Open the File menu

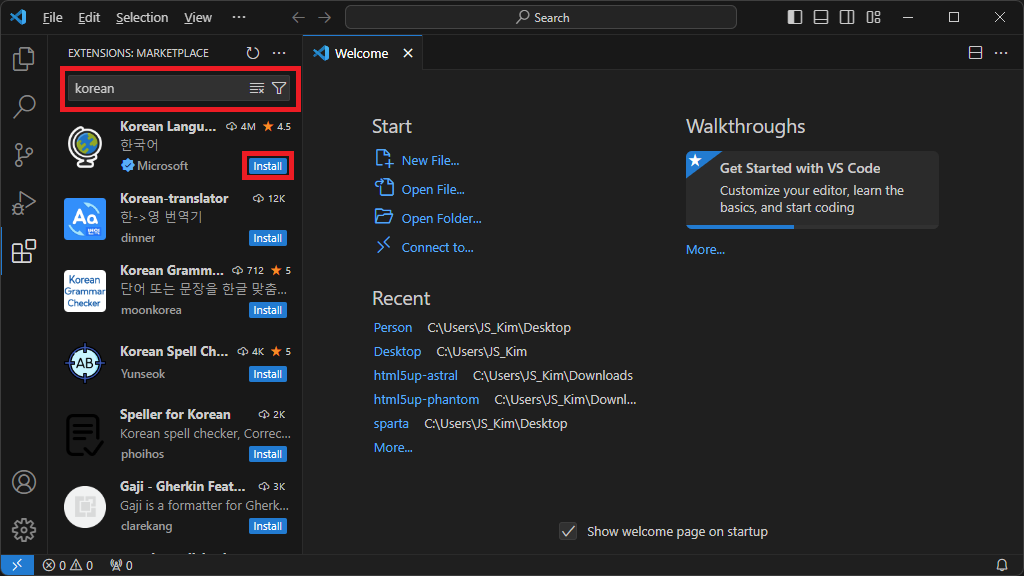(52, 18)
